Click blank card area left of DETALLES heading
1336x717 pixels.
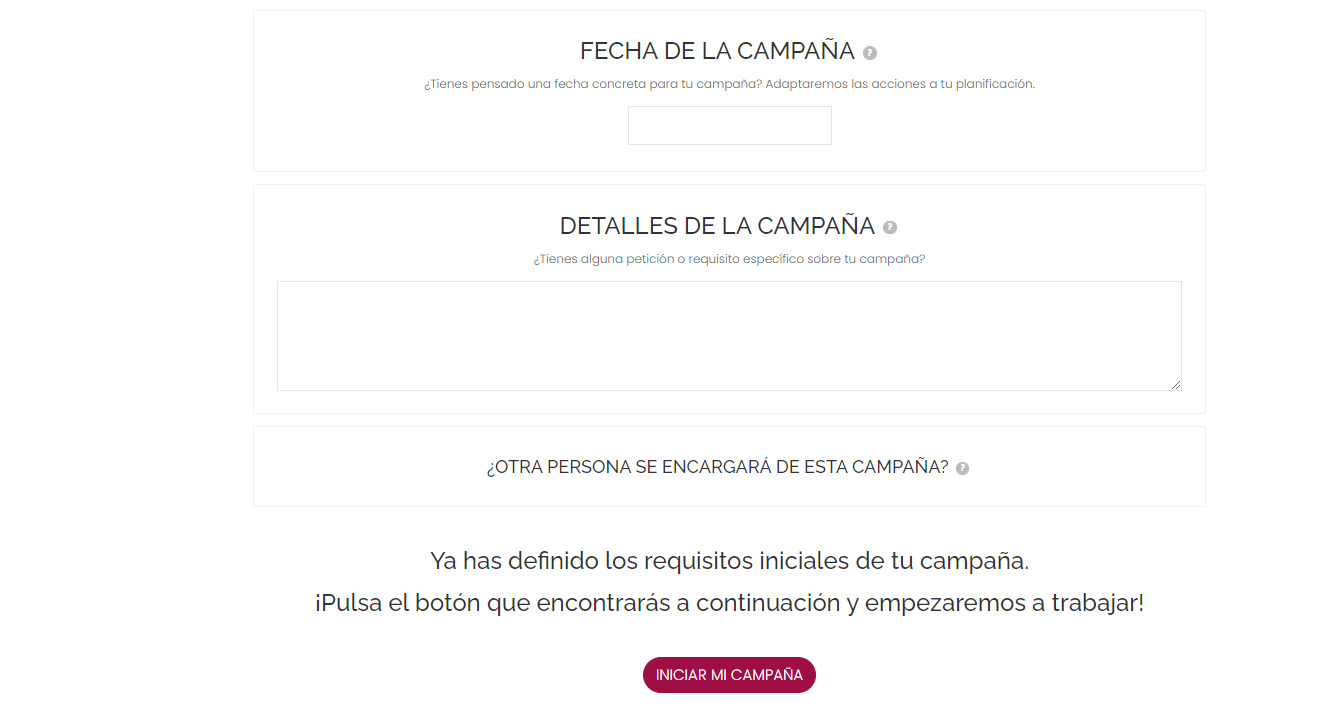click(400, 226)
